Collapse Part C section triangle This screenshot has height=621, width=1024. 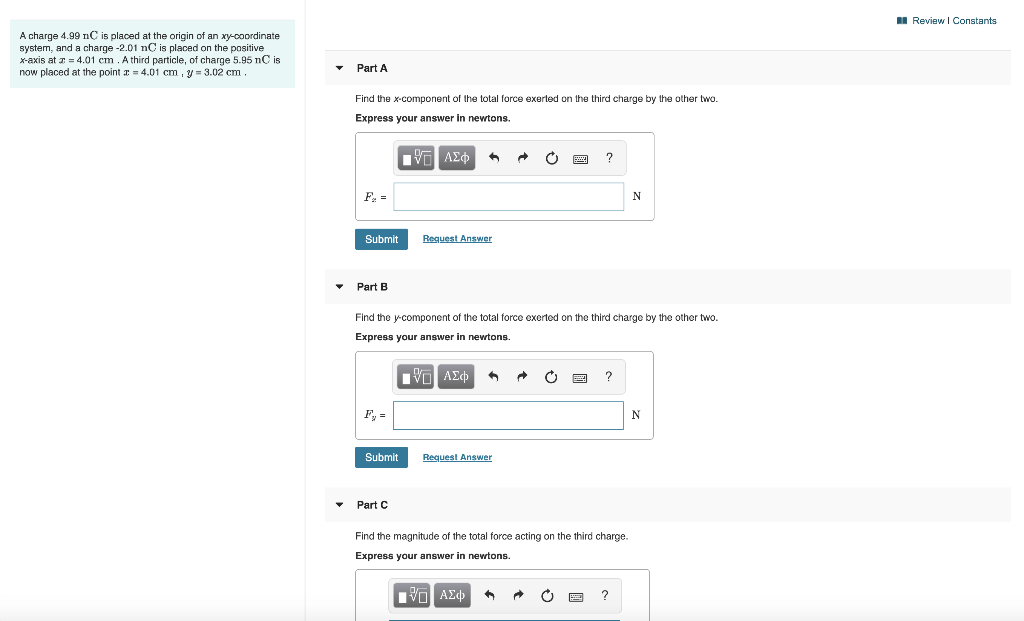pyautogui.click(x=340, y=505)
